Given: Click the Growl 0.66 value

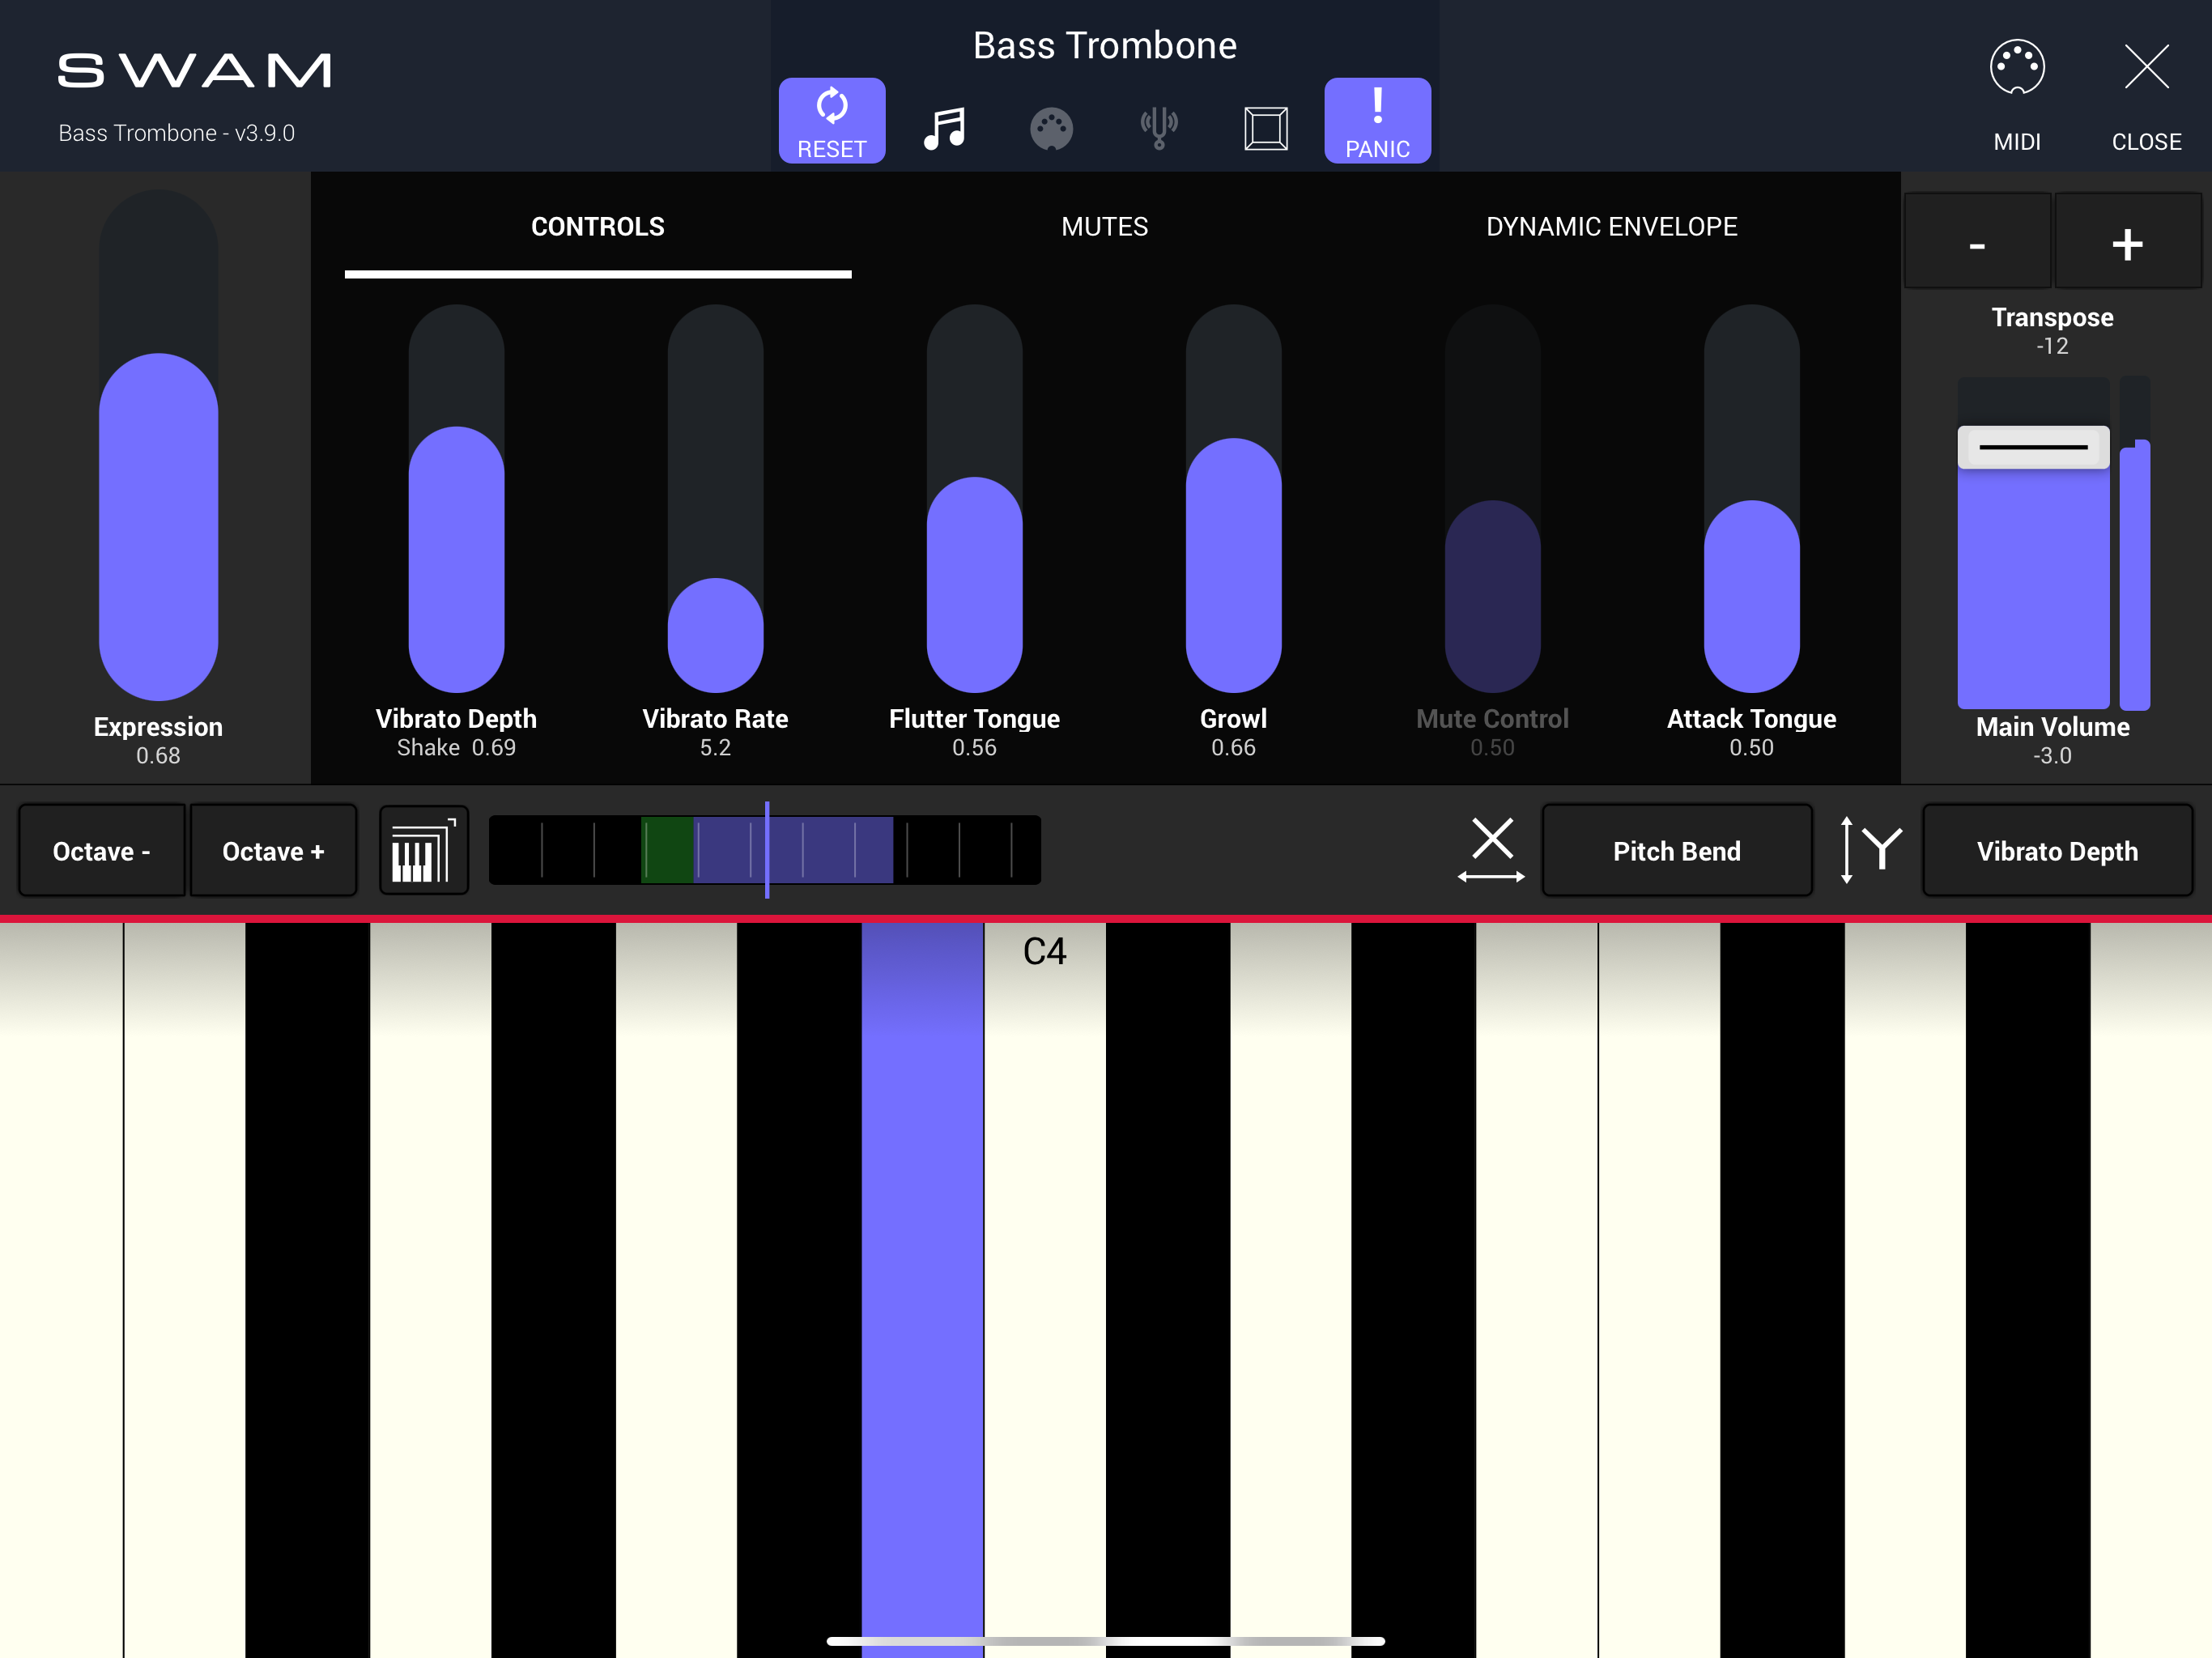Looking at the screenshot, I should [1233, 748].
